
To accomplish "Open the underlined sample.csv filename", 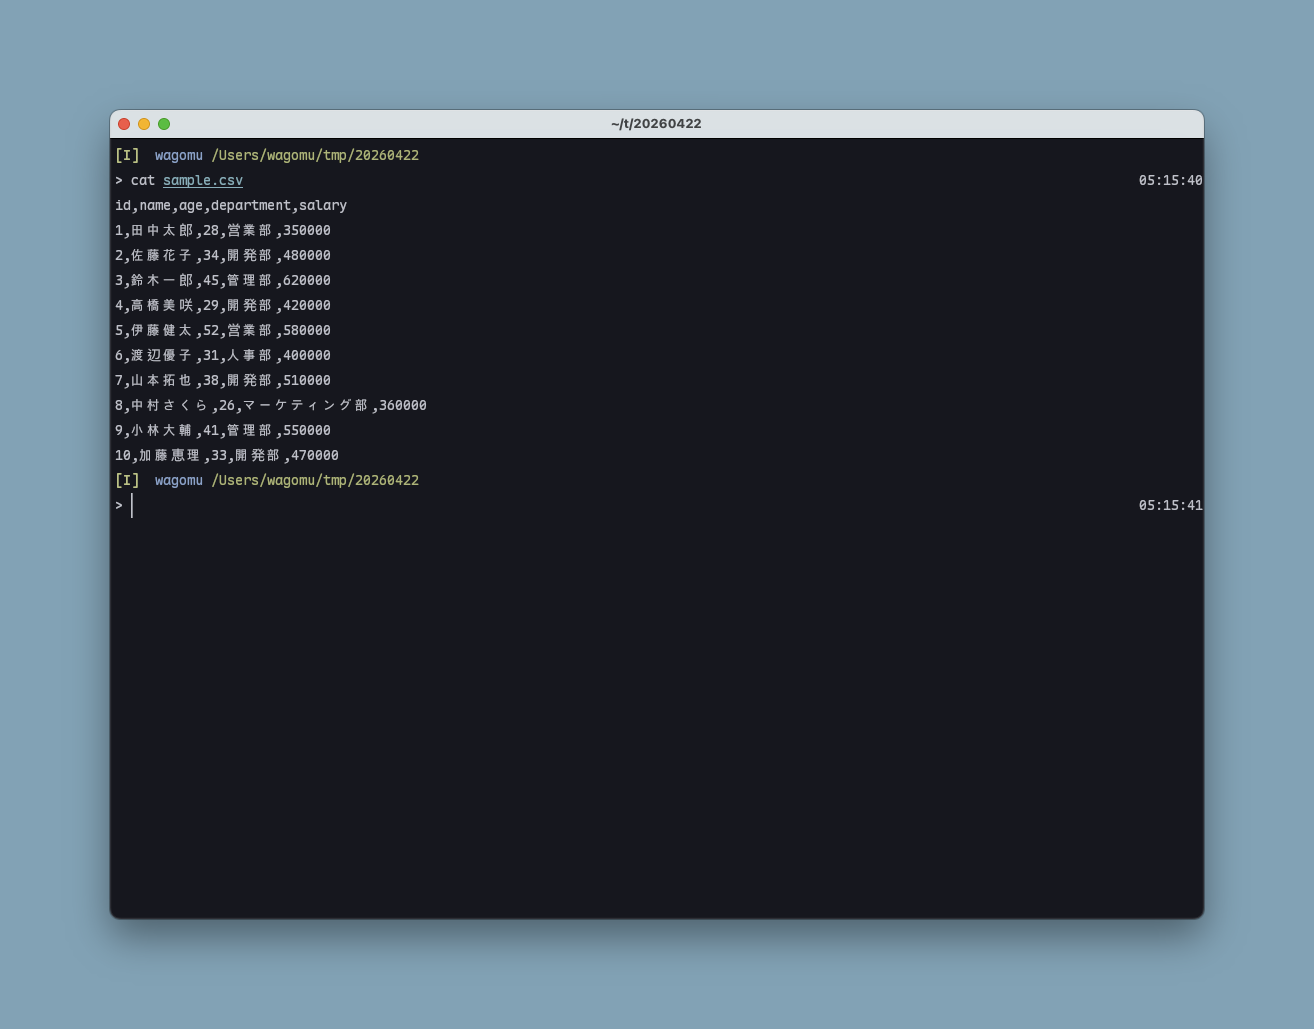I will 203,181.
